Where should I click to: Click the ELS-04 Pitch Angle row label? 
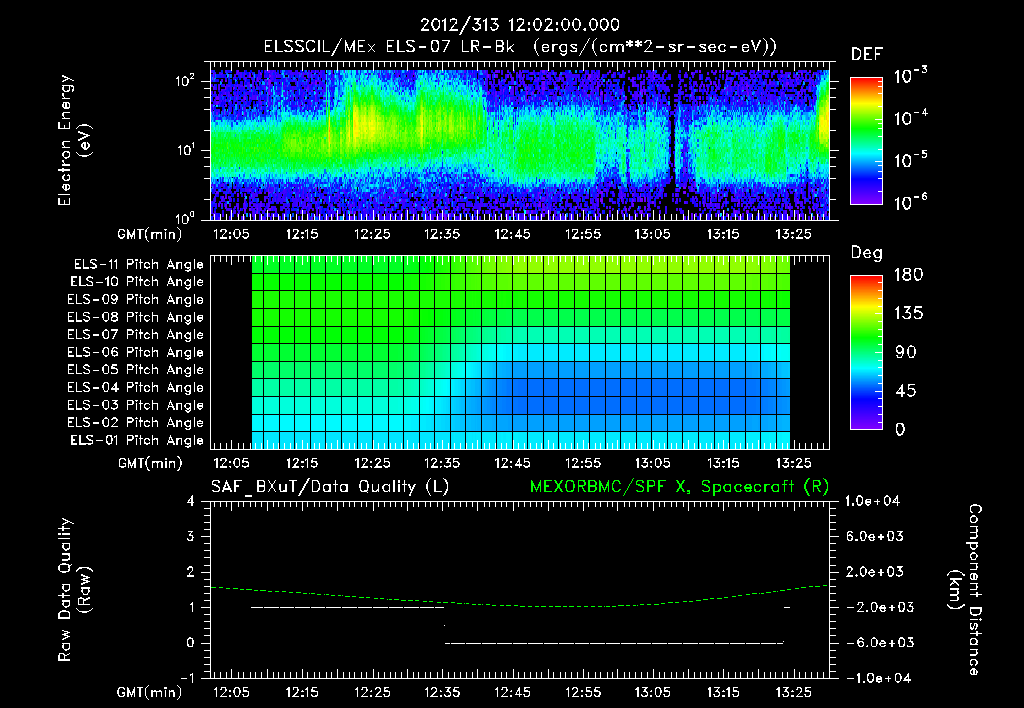click(x=136, y=387)
